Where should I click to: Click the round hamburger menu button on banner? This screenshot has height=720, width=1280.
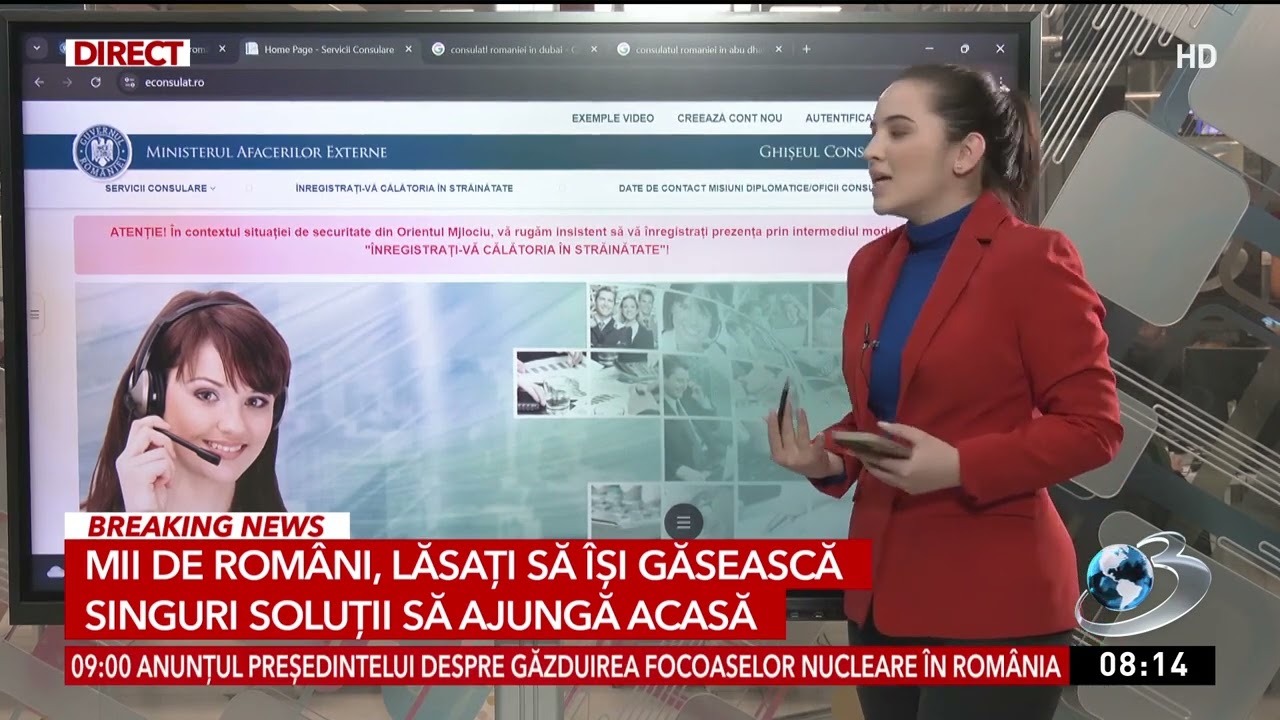(x=684, y=522)
